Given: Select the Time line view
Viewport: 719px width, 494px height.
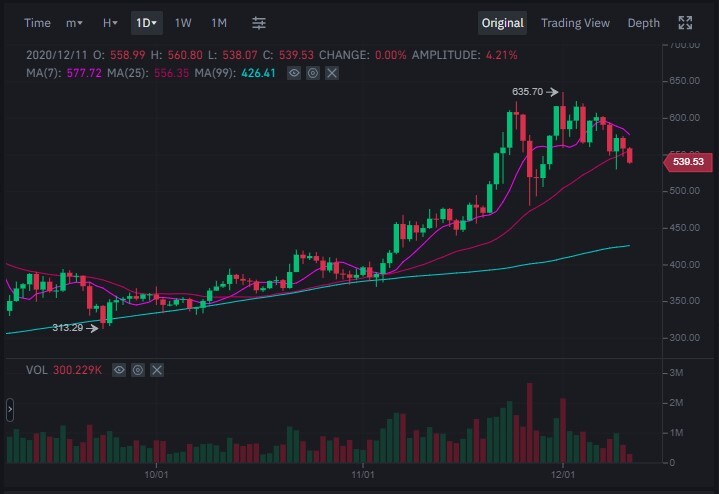Looking at the screenshot, I should click(x=37, y=23).
